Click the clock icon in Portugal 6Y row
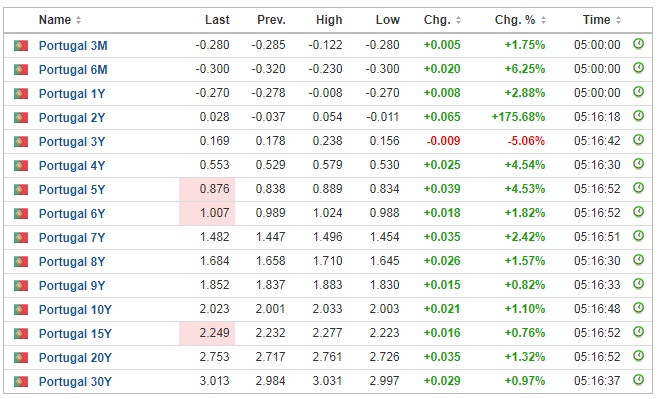This screenshot has width=663, height=399. pyautogui.click(x=638, y=212)
